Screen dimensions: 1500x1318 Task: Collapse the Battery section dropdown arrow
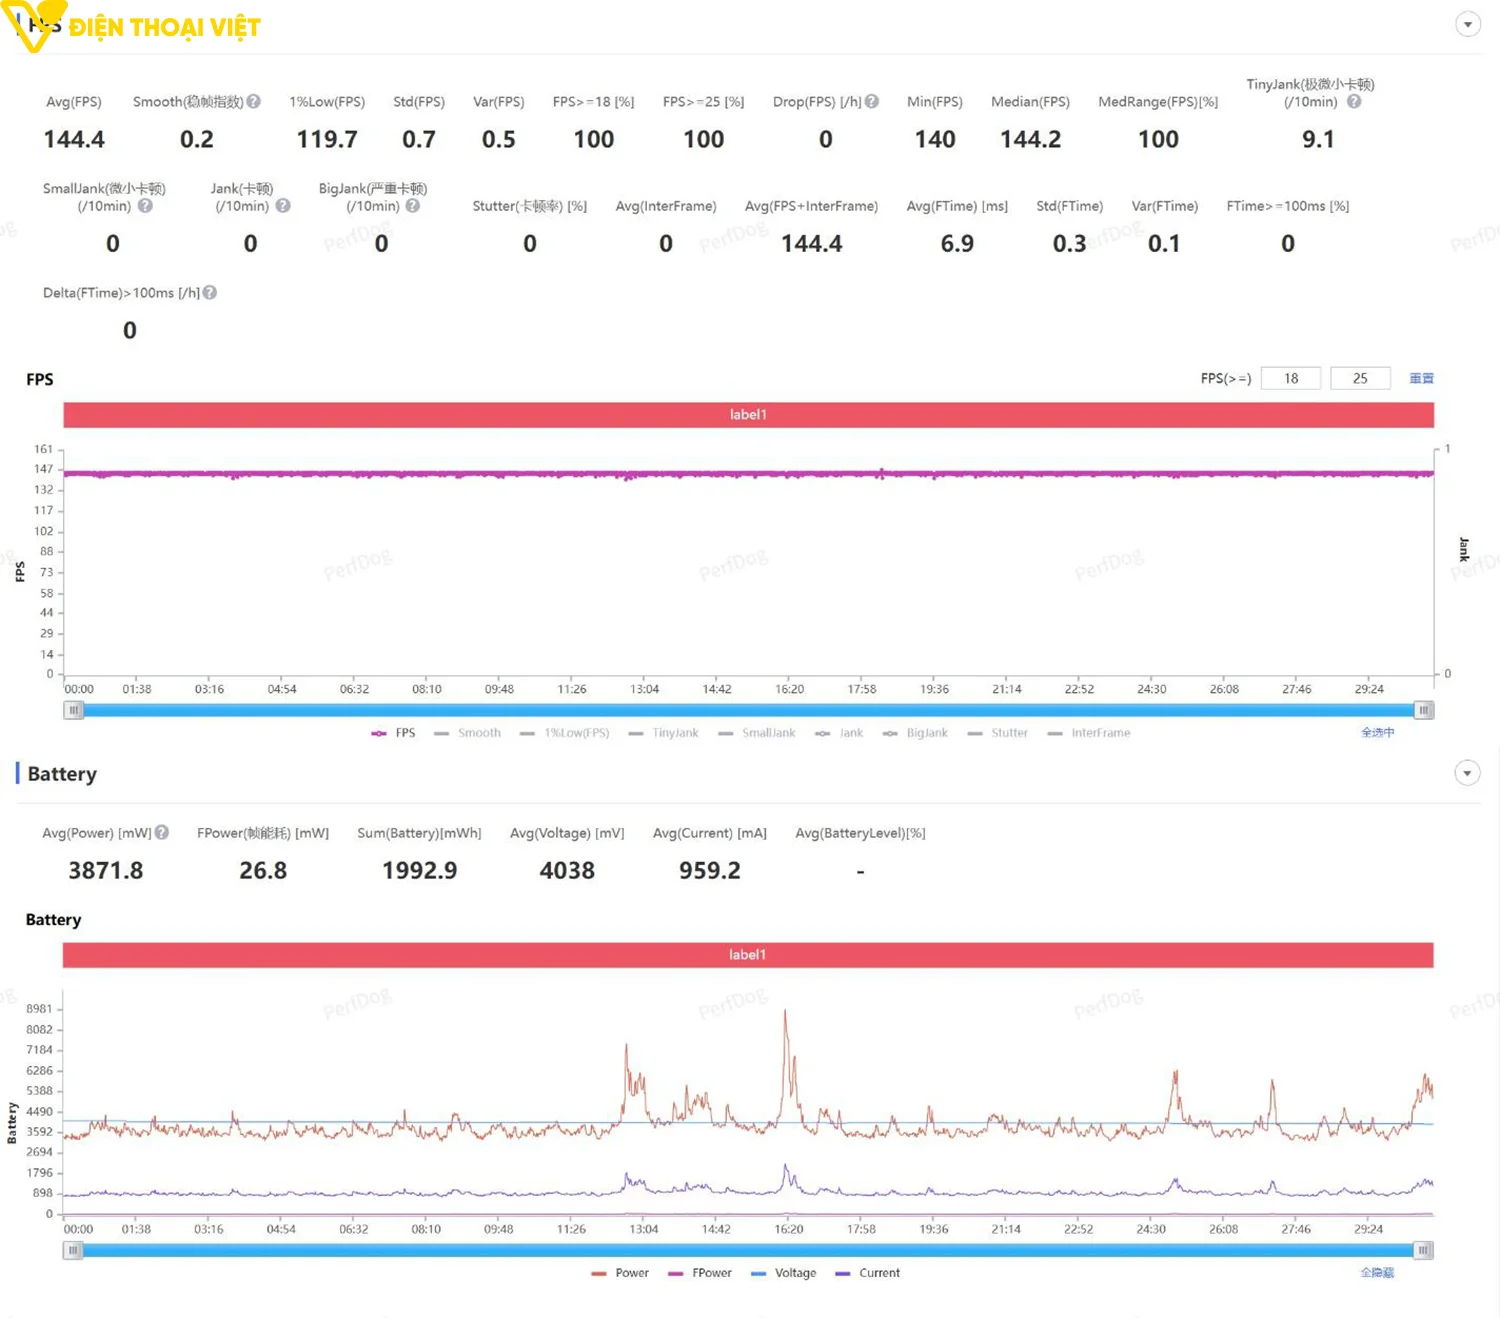(1467, 773)
